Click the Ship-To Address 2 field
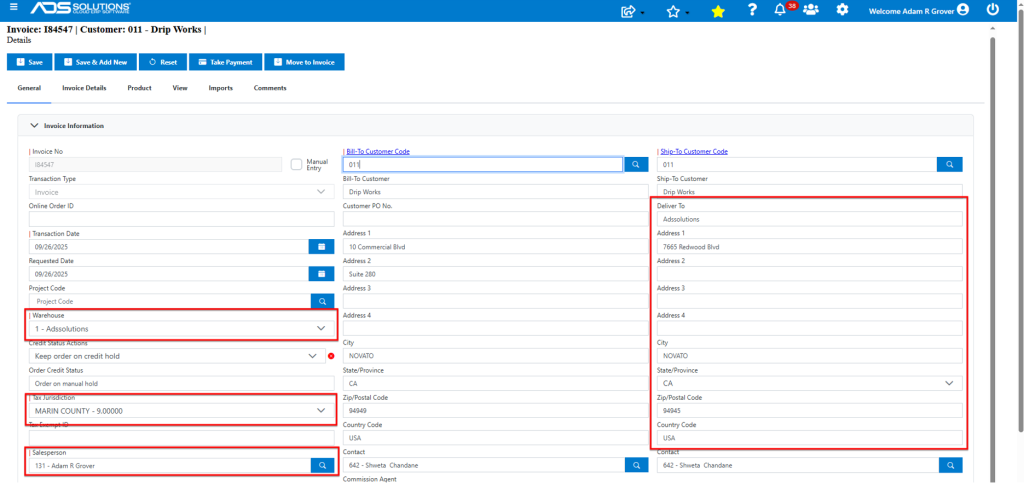Viewport: 1024px width, 483px height. 810,274
